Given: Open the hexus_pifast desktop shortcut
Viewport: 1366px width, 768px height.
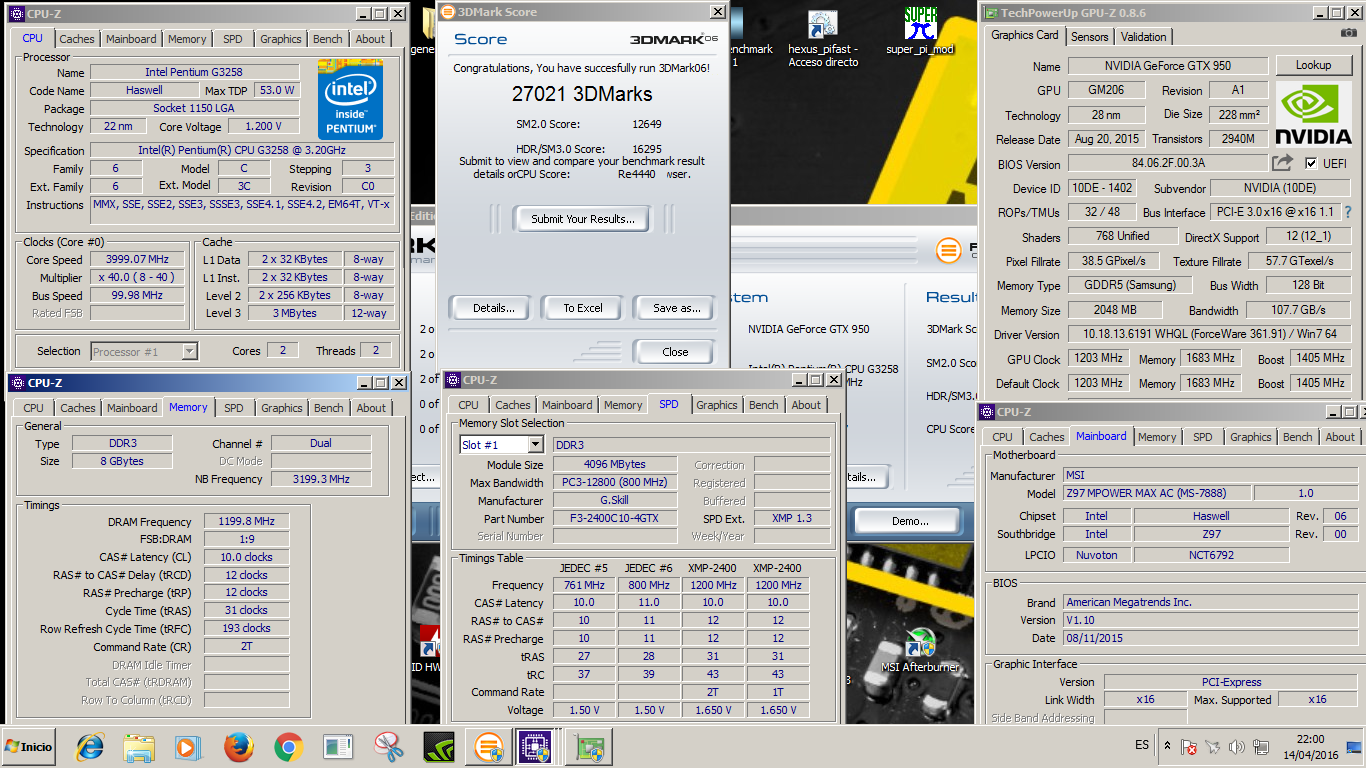Looking at the screenshot, I should (x=823, y=38).
